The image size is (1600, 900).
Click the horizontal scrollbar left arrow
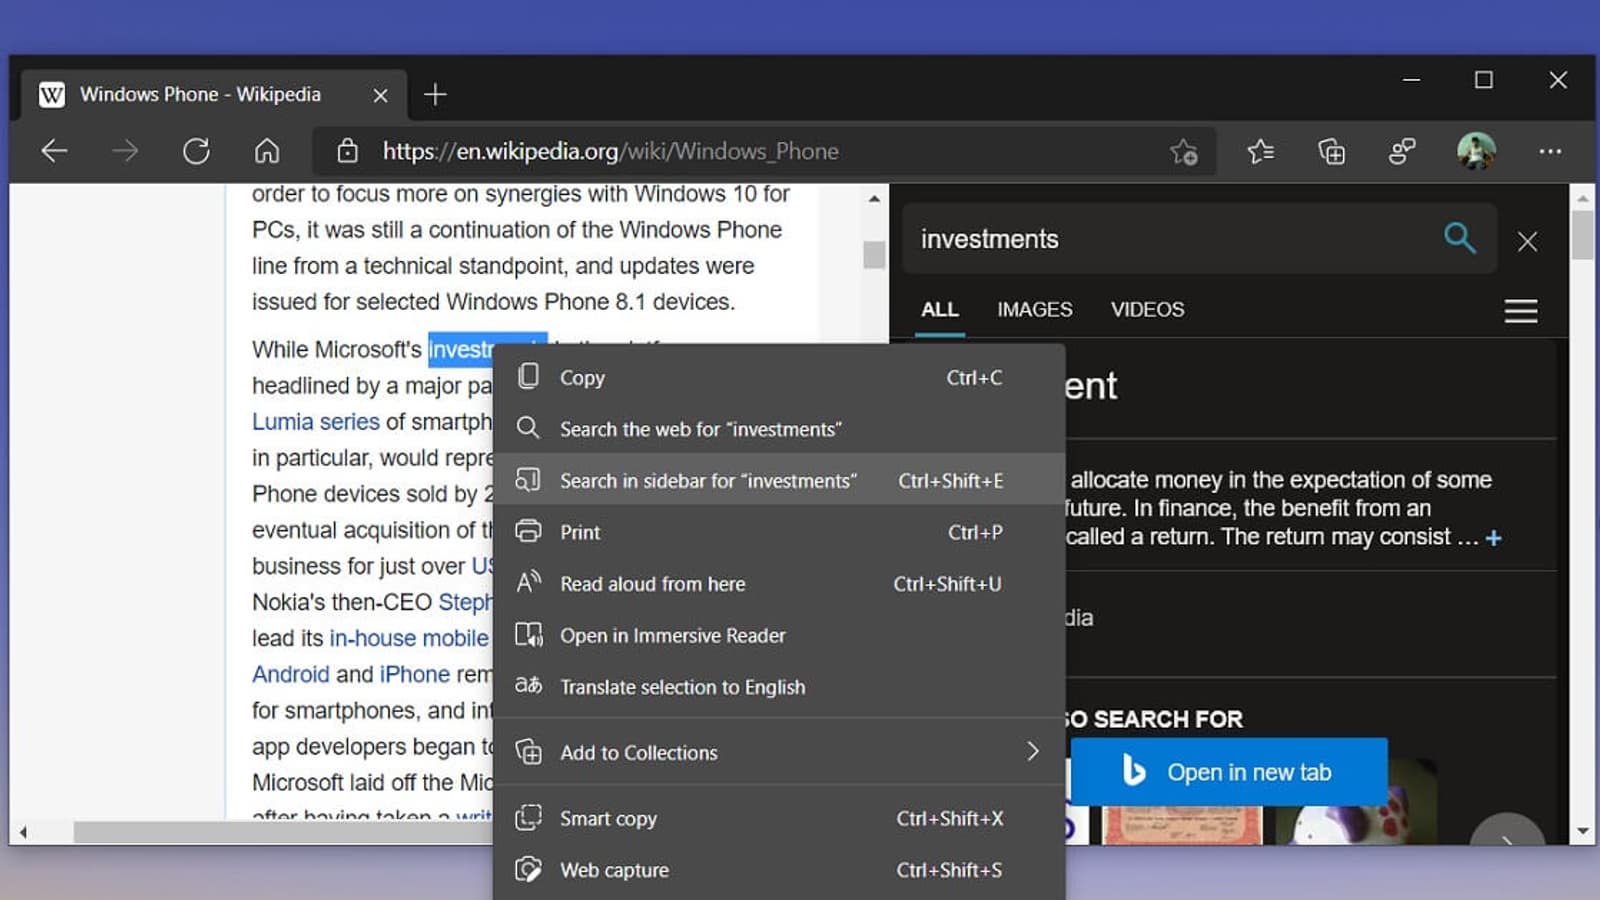point(23,832)
